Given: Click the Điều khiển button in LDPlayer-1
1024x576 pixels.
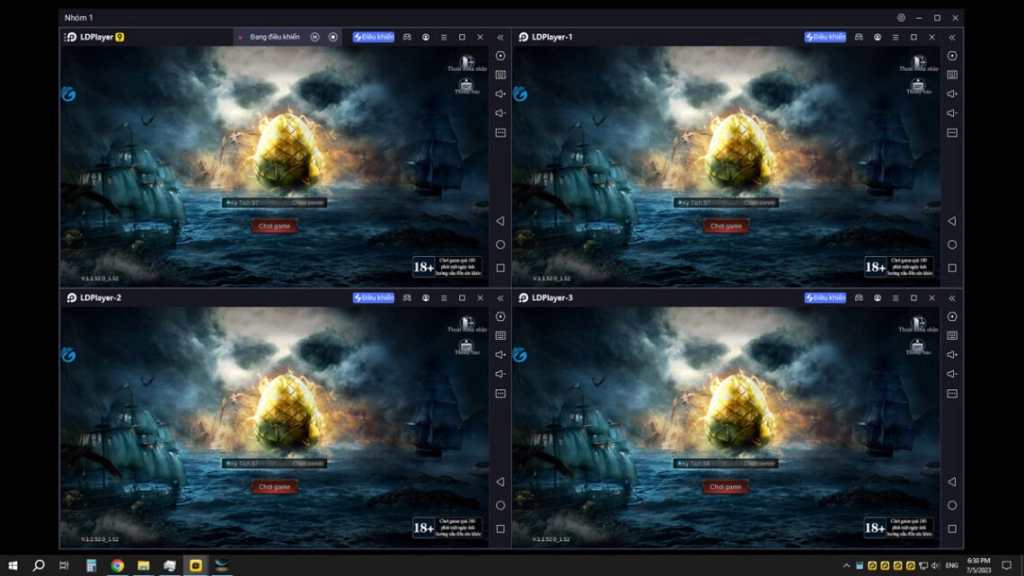Looking at the screenshot, I should [x=825, y=37].
